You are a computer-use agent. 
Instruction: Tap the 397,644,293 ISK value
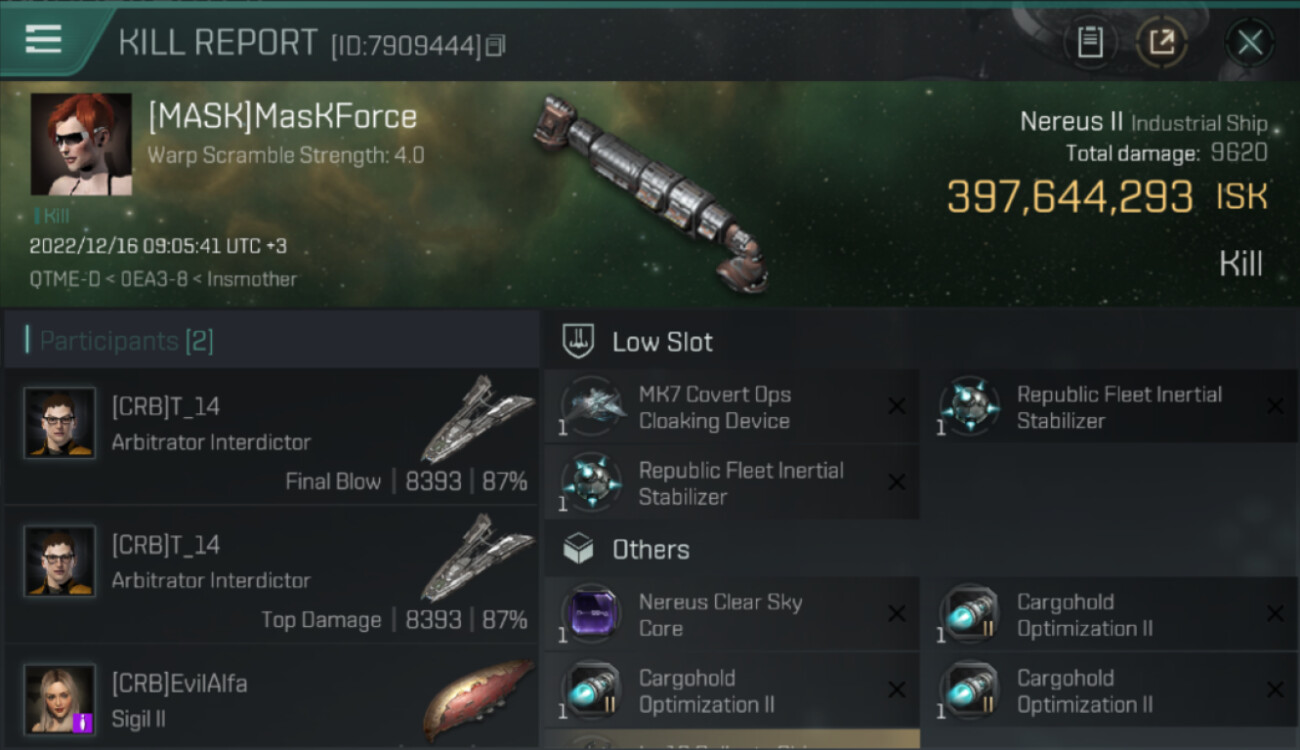pyautogui.click(x=1070, y=197)
